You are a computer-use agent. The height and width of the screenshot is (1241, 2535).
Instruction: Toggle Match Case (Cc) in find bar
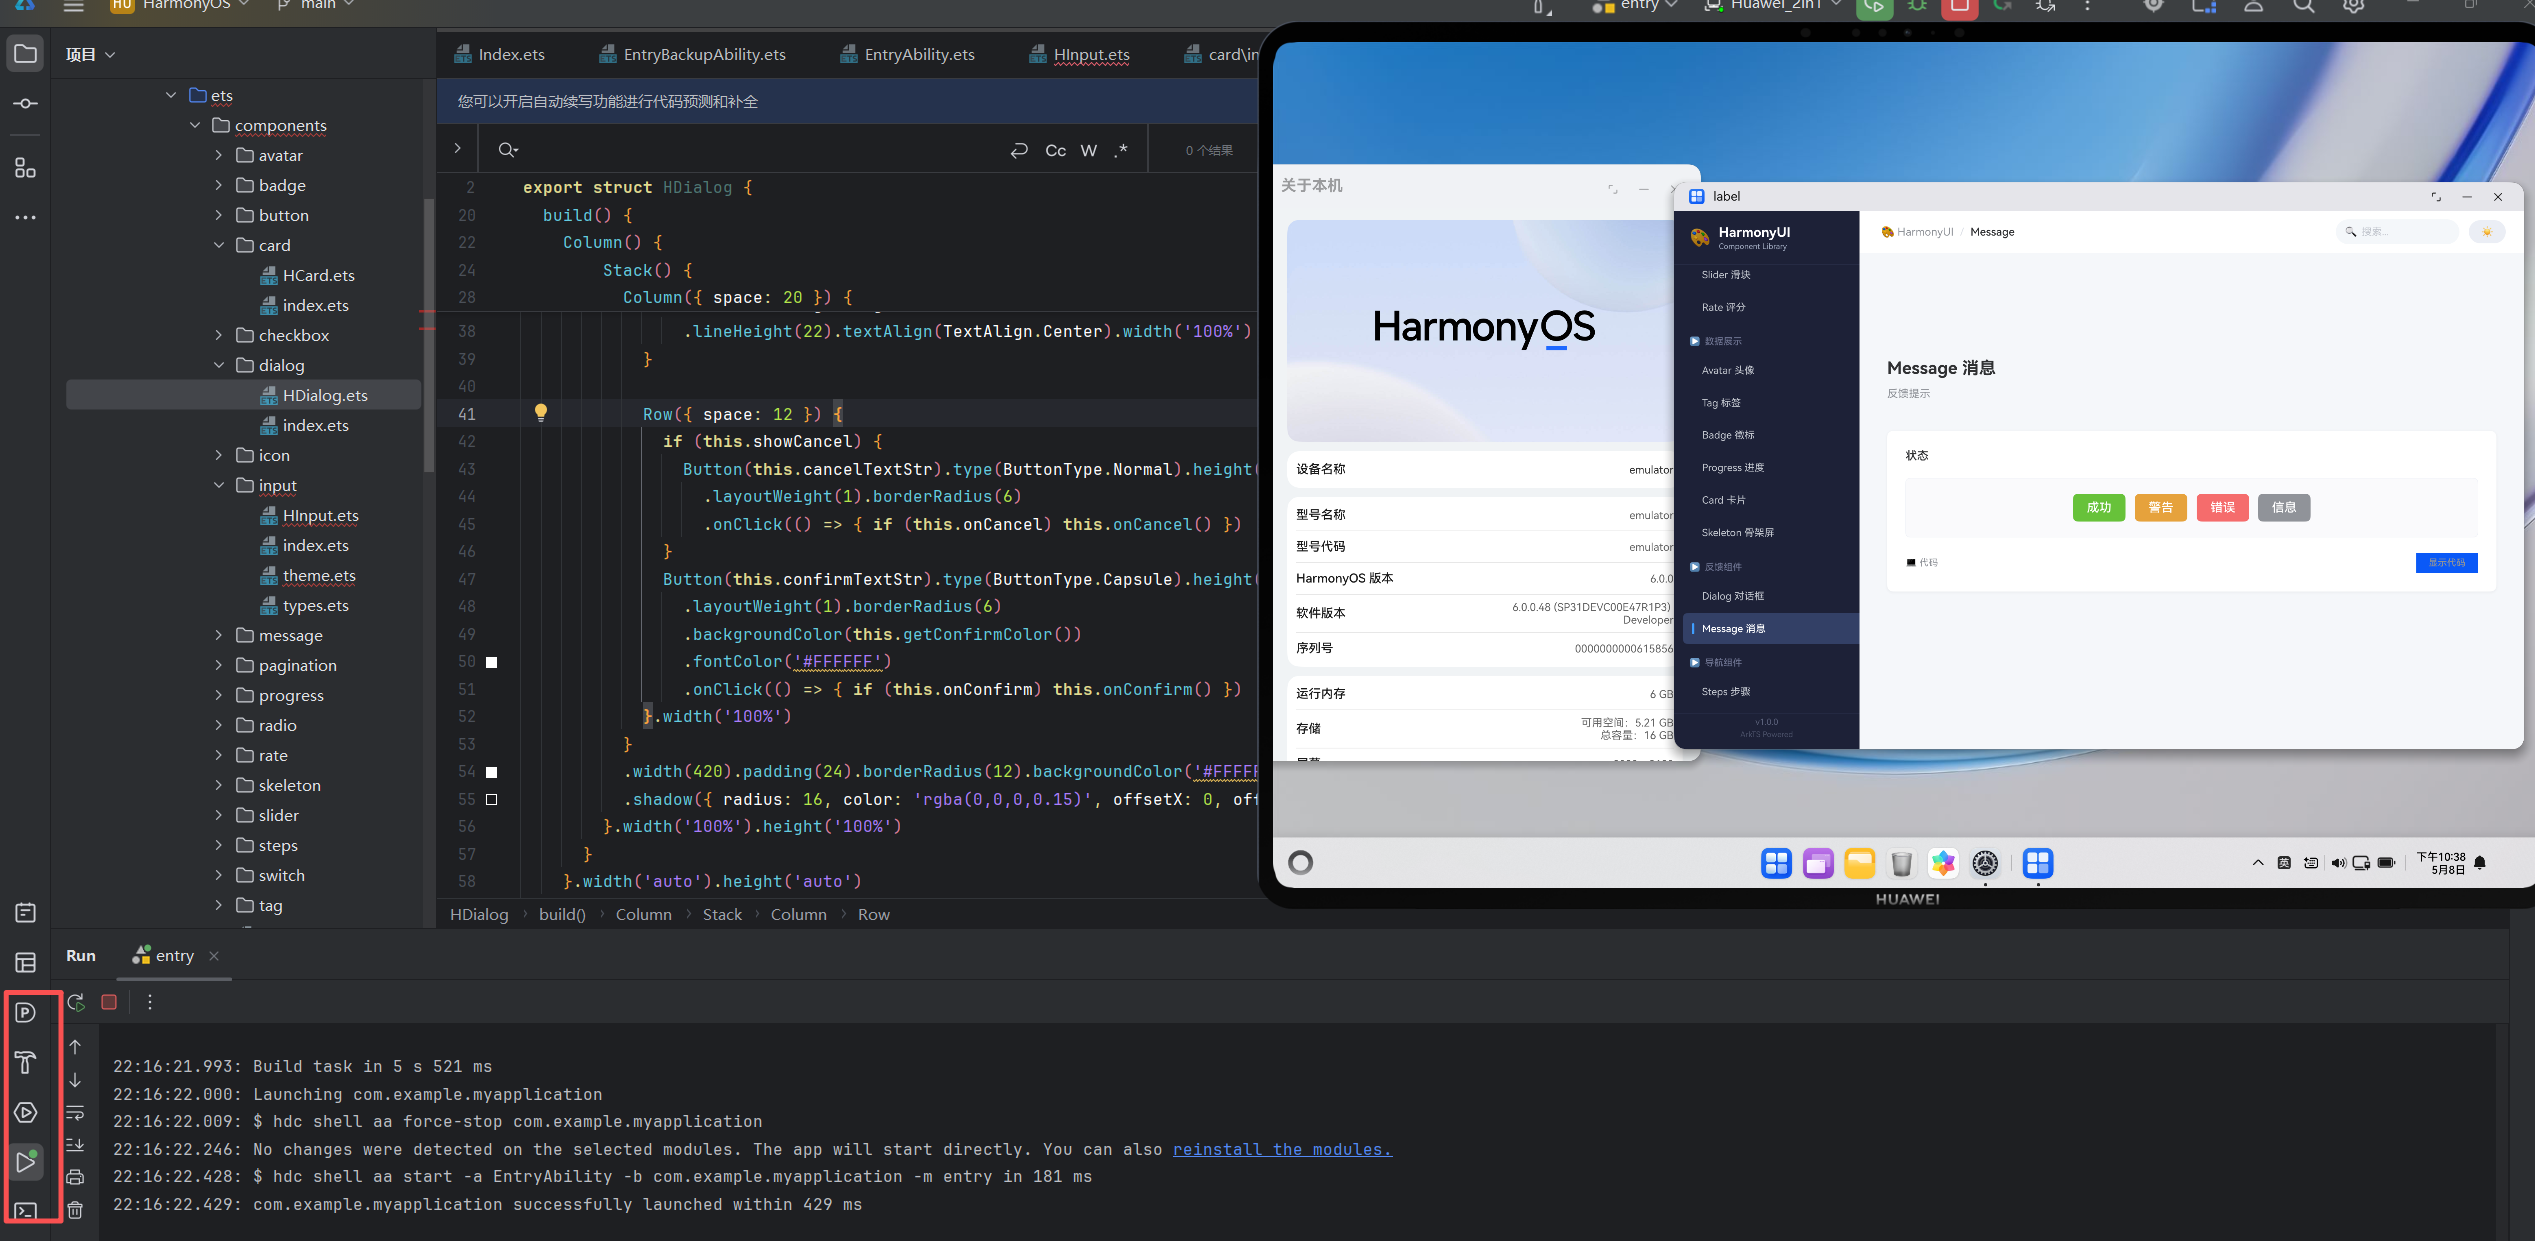(x=1055, y=150)
